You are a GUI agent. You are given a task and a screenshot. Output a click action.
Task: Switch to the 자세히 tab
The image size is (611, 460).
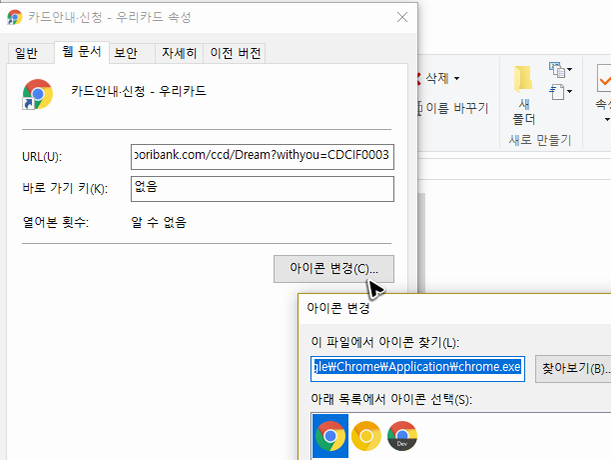click(179, 53)
